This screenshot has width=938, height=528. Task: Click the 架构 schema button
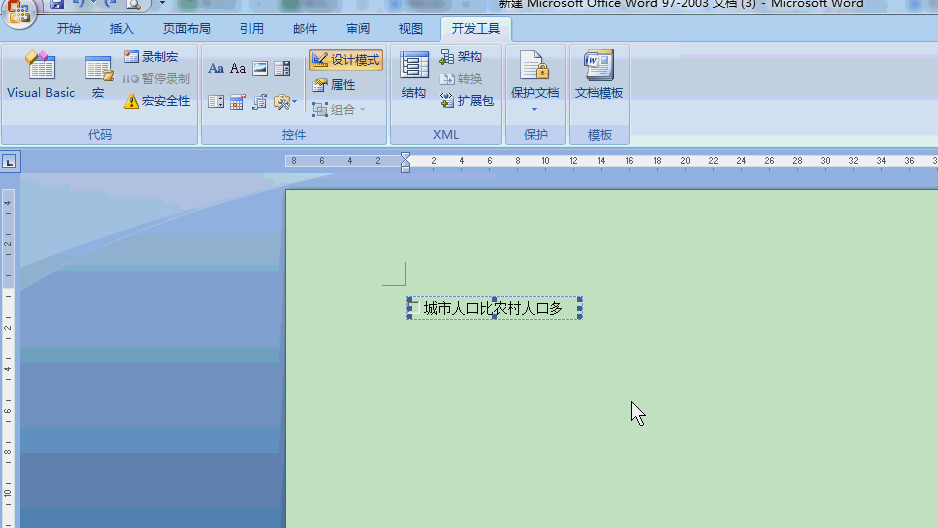(461, 57)
